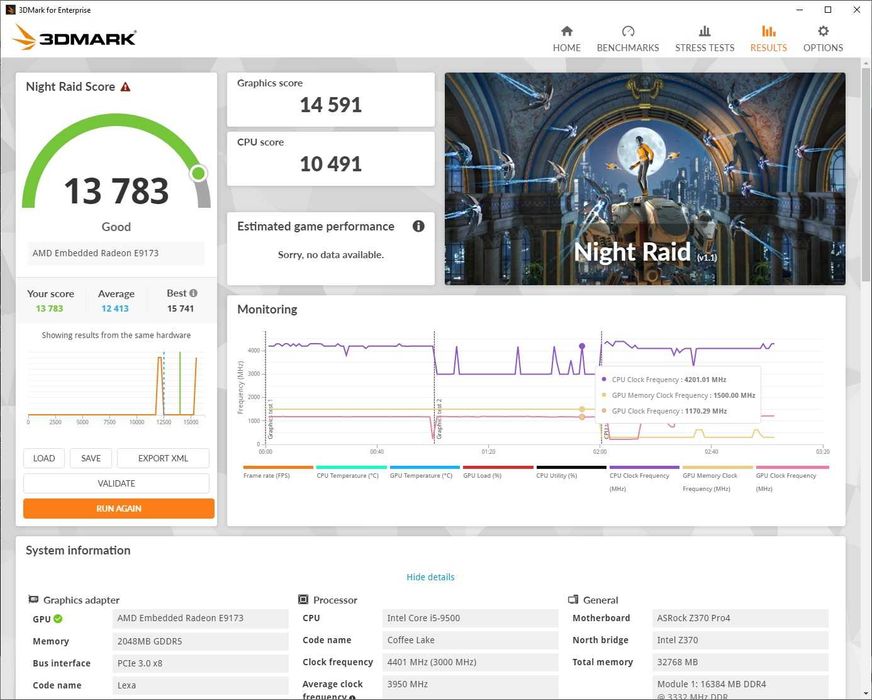The height and width of the screenshot is (700, 872).
Task: Click the Export XML button
Action: pos(163,458)
